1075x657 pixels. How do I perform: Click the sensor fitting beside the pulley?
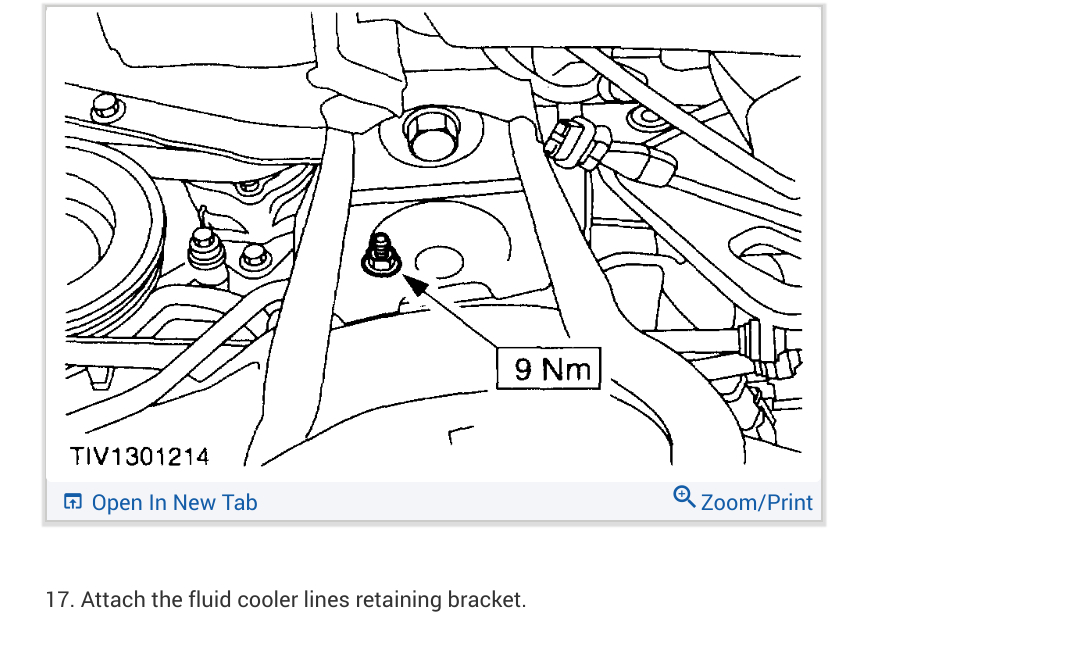[x=206, y=251]
